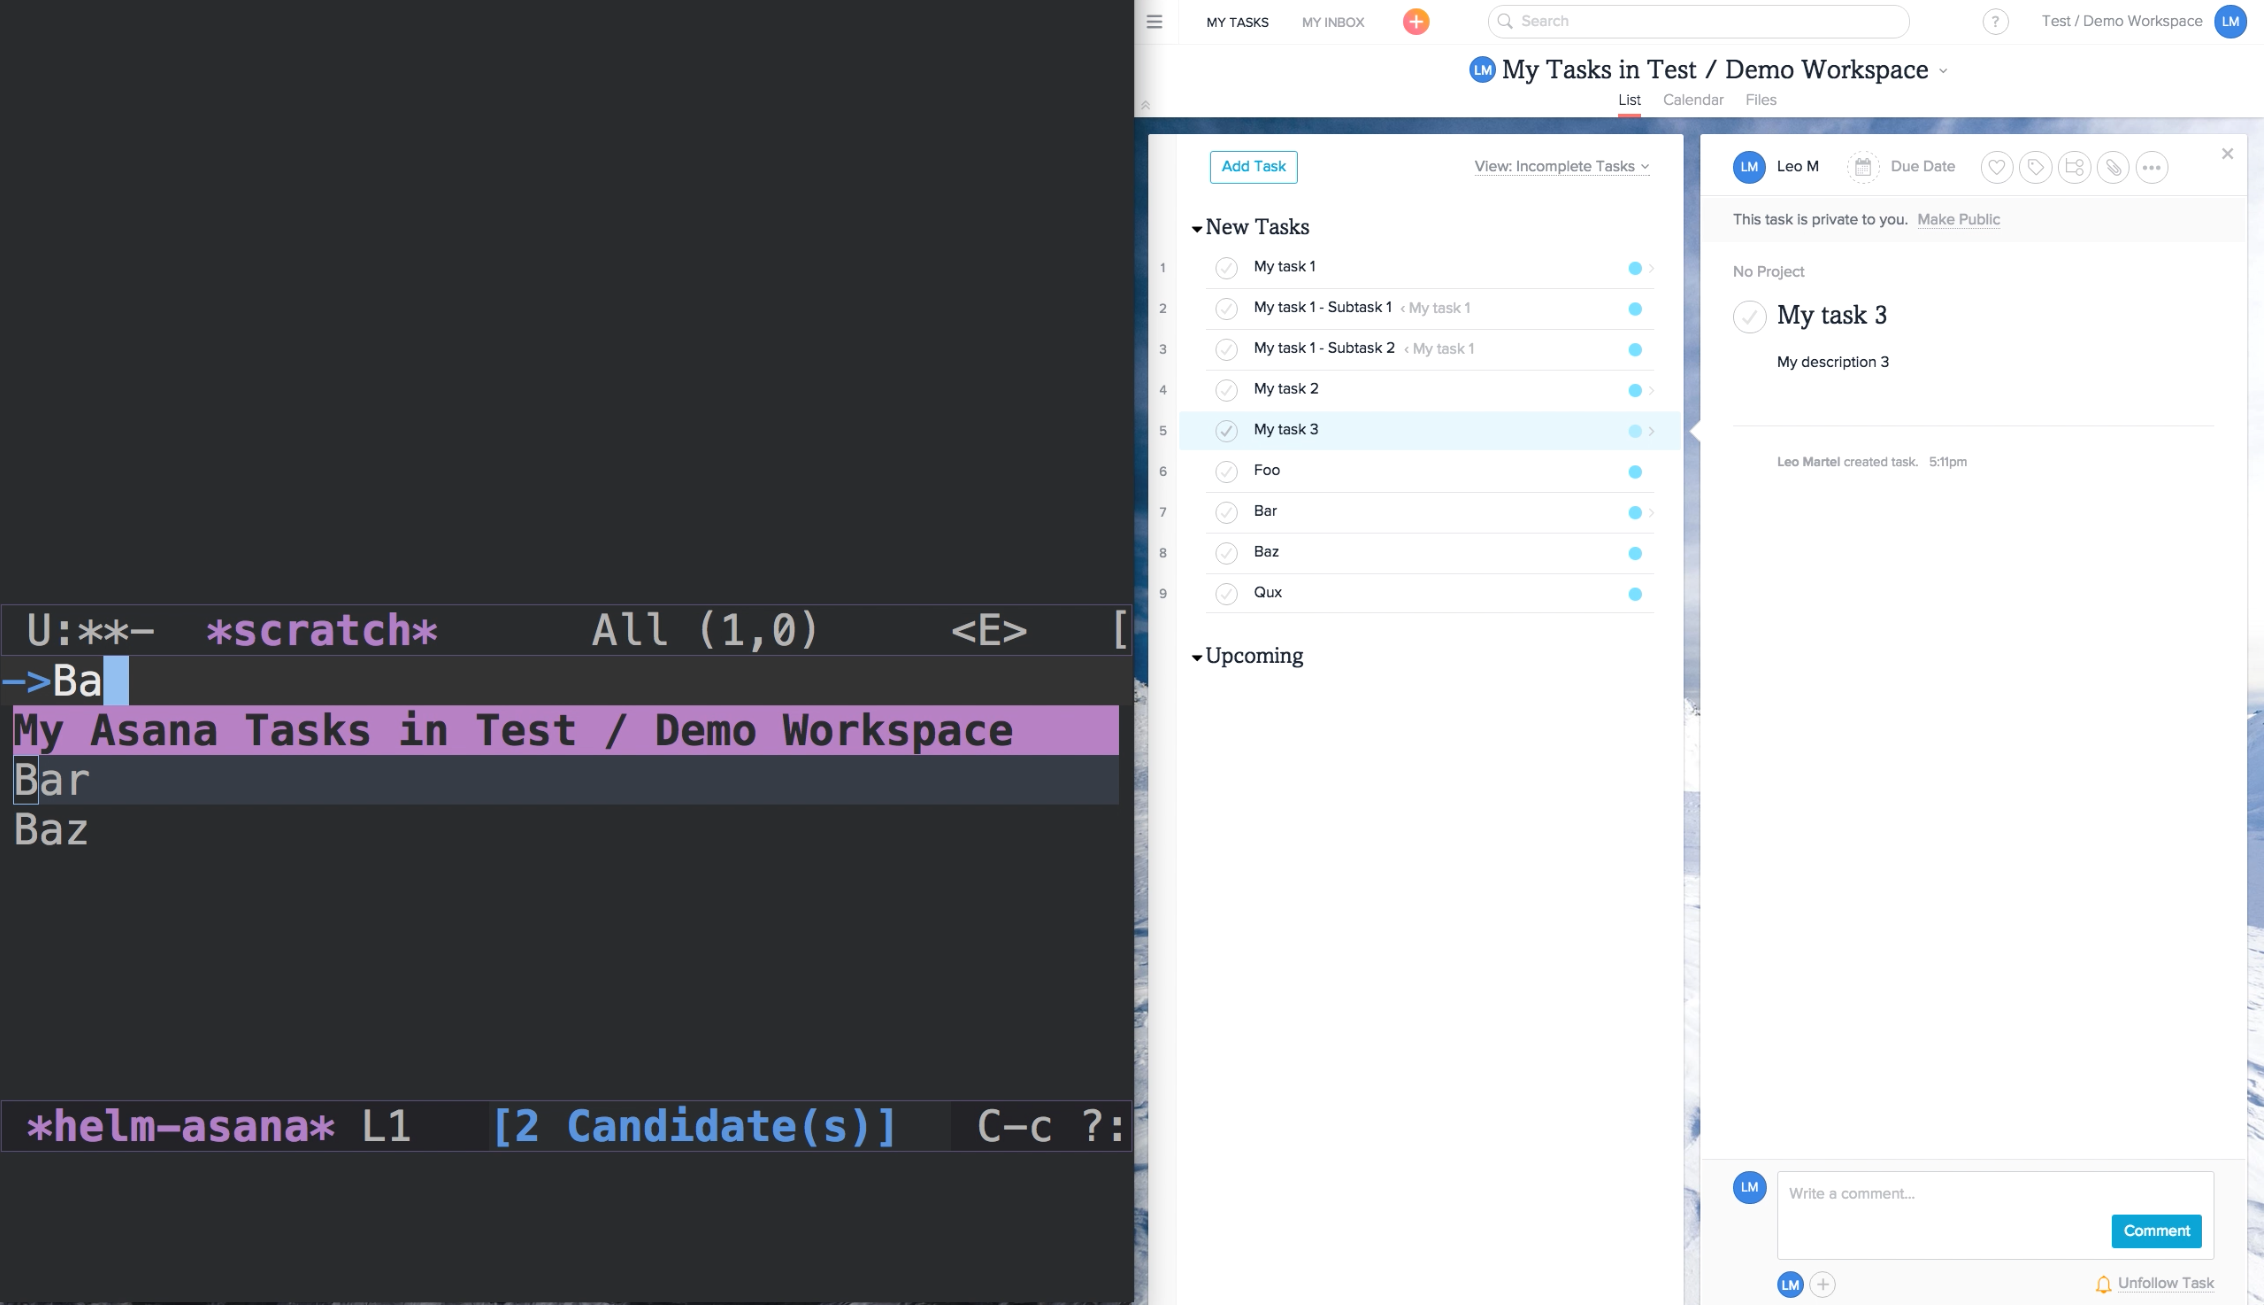Complete 'My task 3' in the detail pane

click(x=1749, y=317)
